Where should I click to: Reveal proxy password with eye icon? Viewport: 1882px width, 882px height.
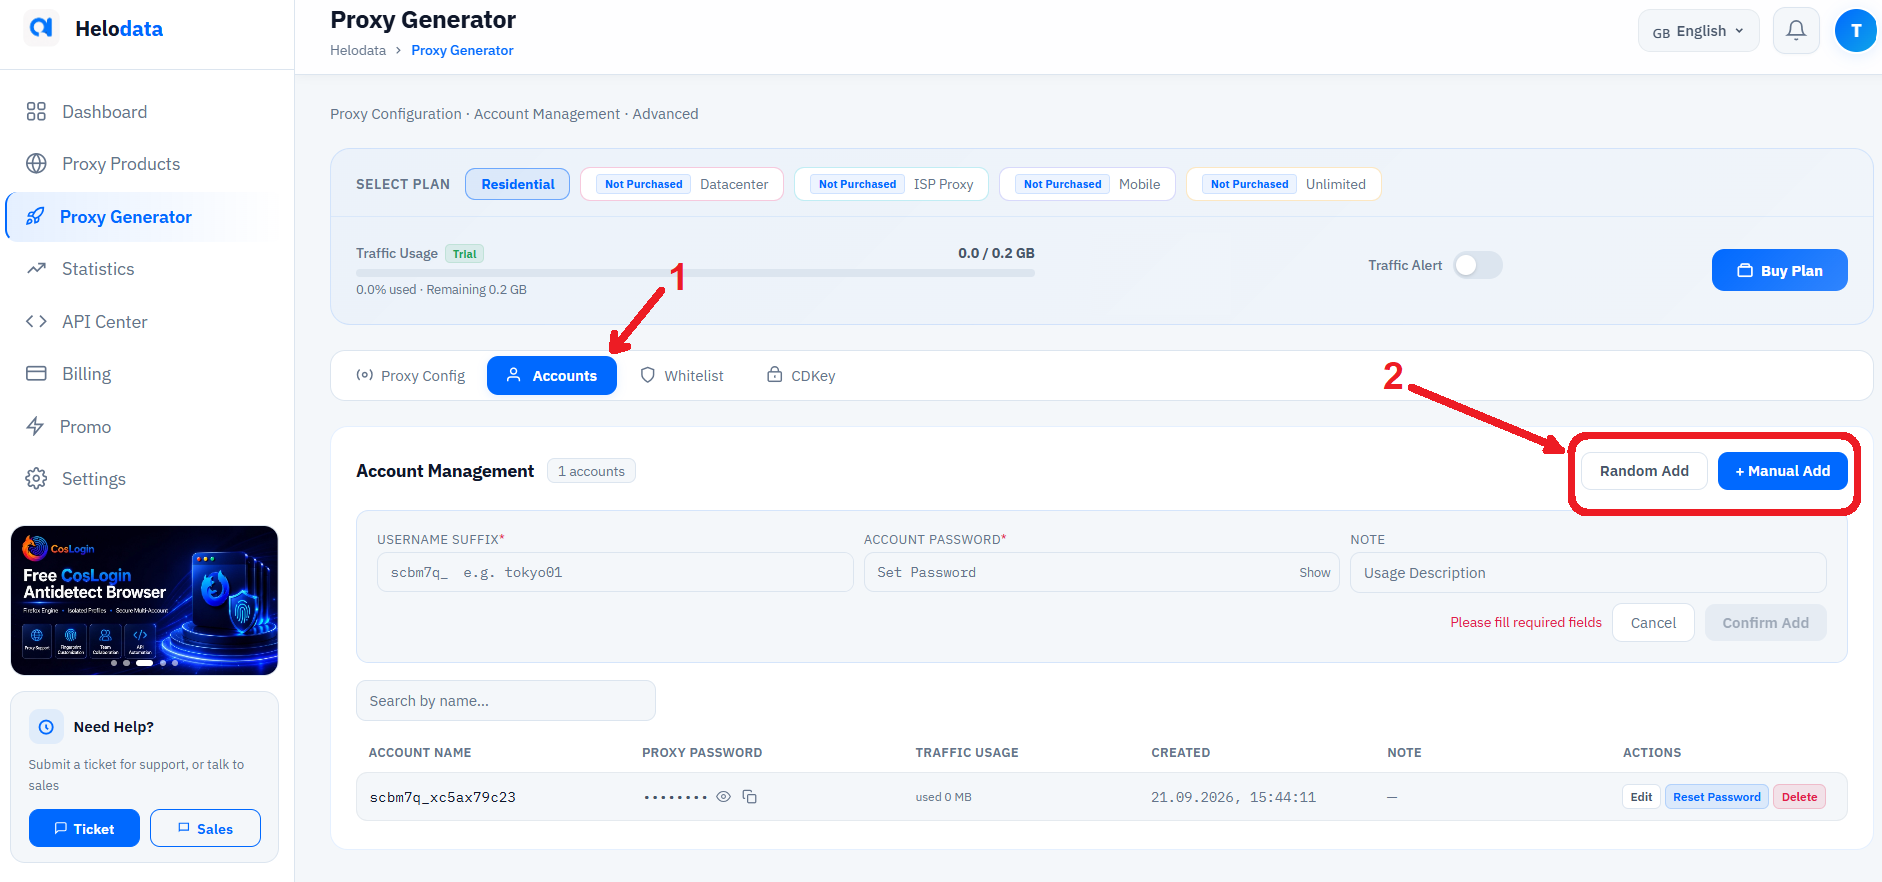[x=723, y=797]
